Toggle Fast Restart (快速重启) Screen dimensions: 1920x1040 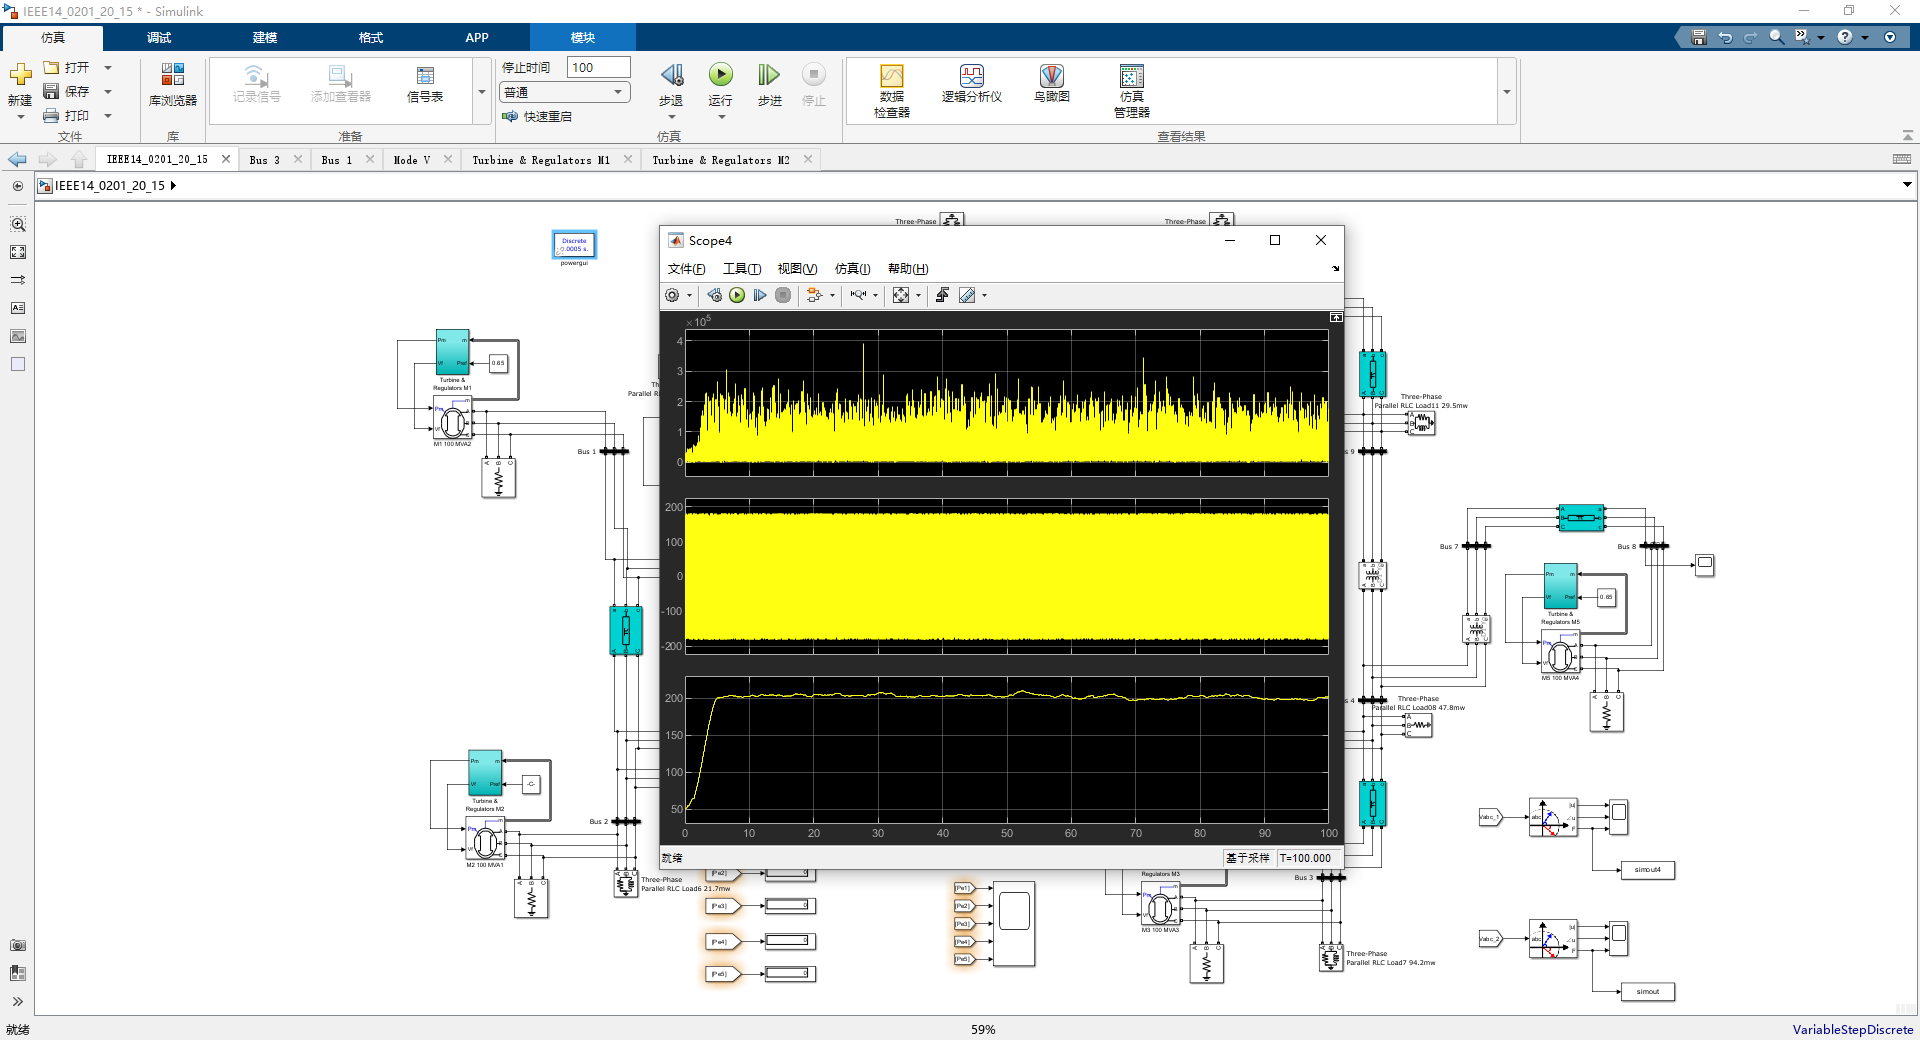pyautogui.click(x=538, y=117)
